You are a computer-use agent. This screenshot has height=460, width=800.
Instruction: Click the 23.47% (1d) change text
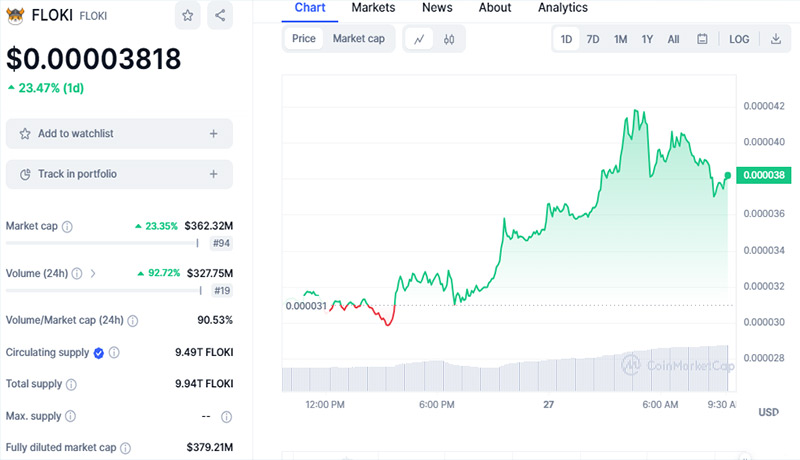pos(51,88)
